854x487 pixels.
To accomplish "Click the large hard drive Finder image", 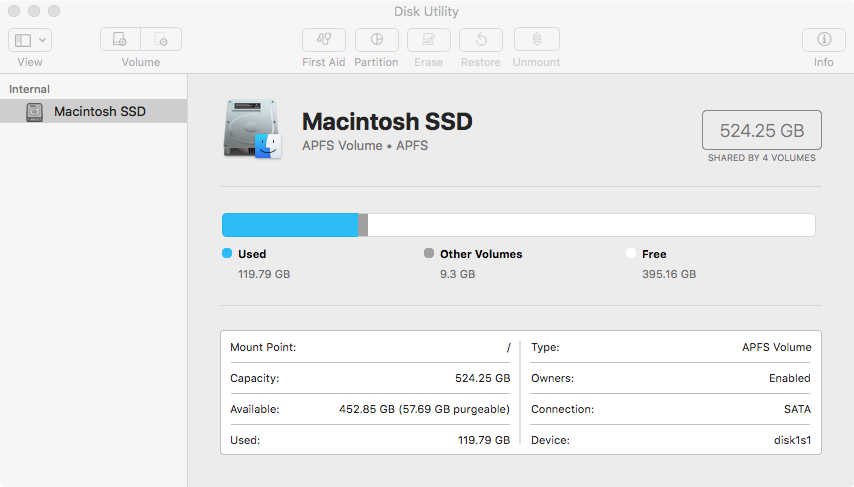I will coord(252,130).
